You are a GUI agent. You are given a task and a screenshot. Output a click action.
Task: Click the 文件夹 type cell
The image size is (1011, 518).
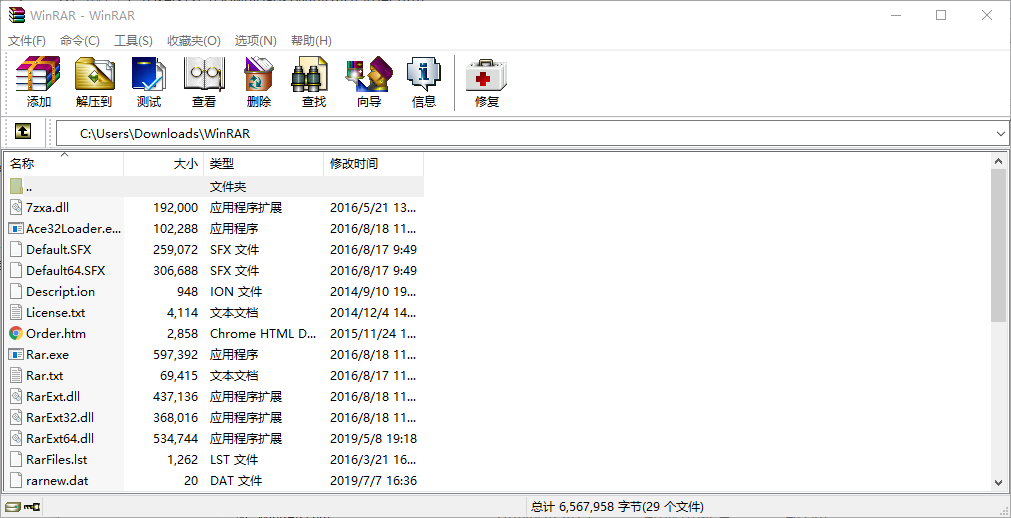pos(228,186)
